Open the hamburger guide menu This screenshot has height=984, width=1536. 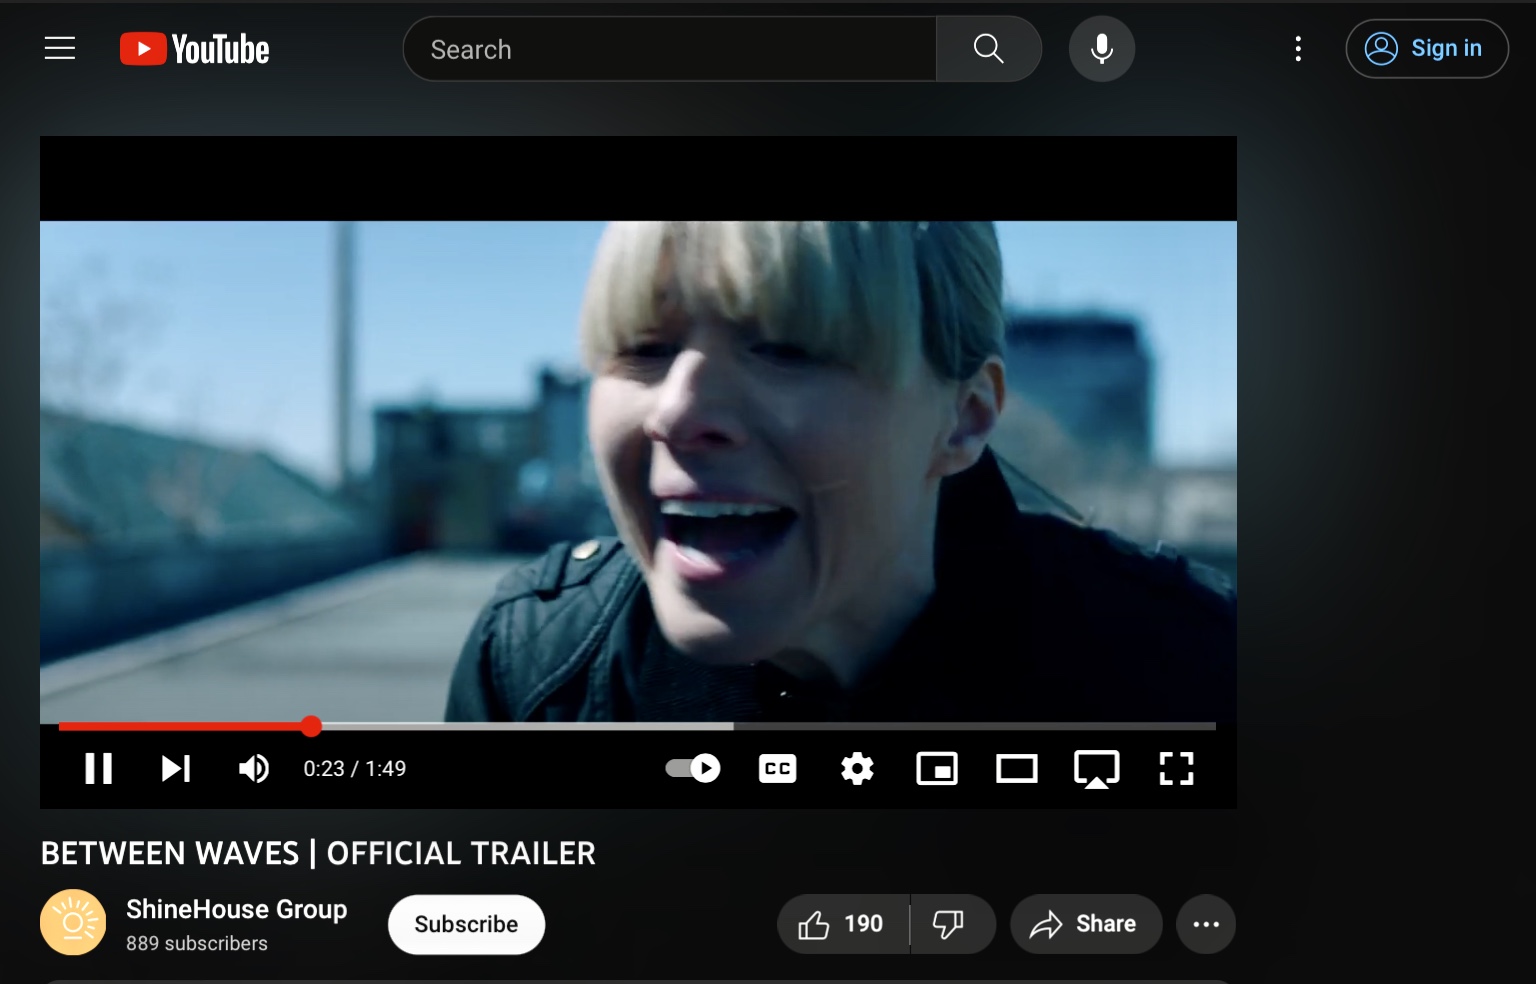[60, 48]
